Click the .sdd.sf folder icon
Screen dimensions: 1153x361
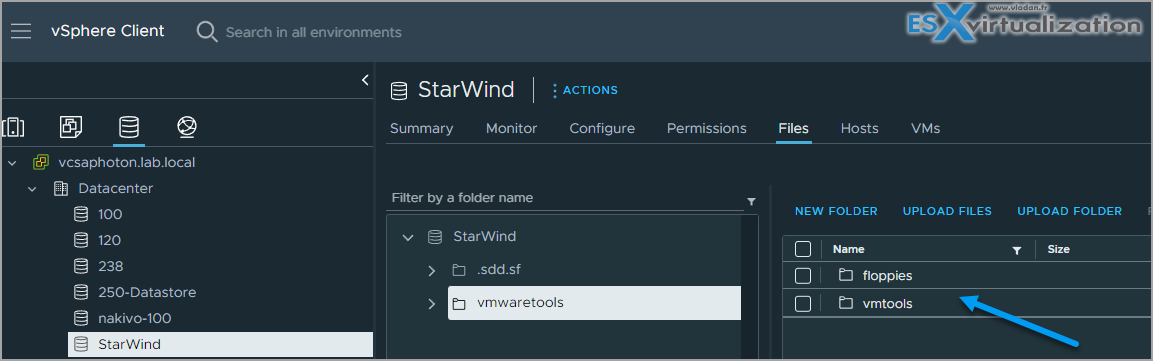[459, 271]
